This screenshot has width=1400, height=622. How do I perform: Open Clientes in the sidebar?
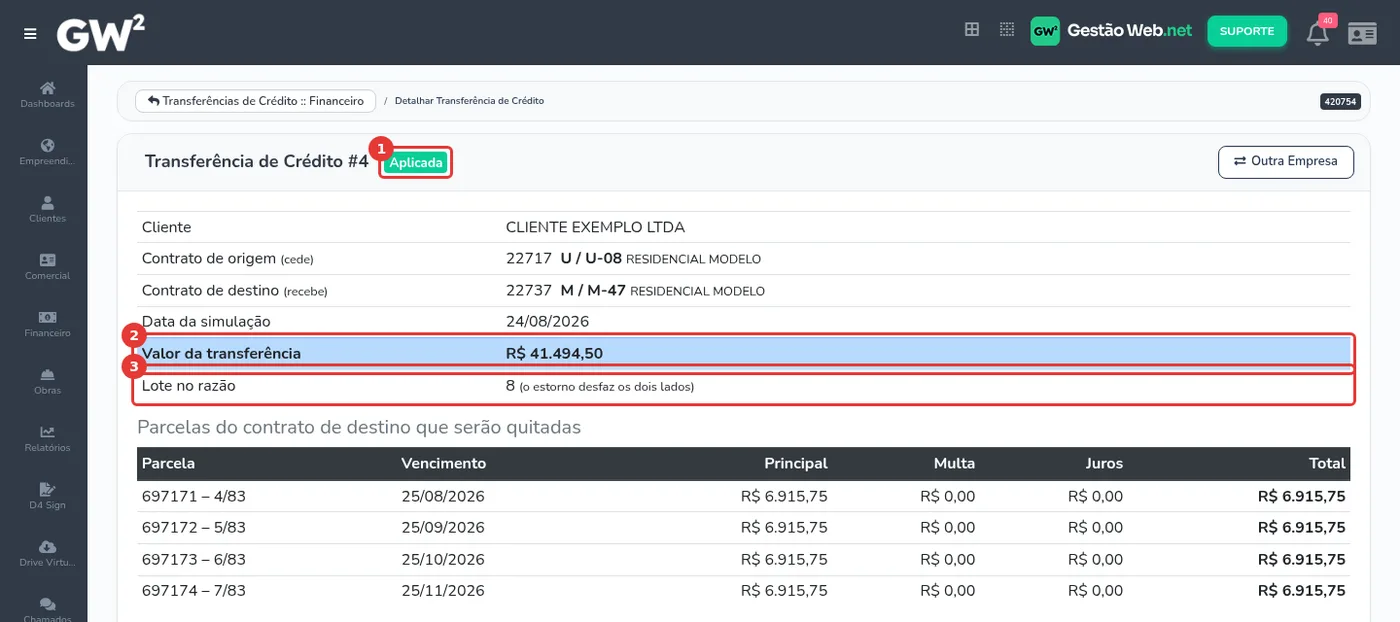pos(47,209)
